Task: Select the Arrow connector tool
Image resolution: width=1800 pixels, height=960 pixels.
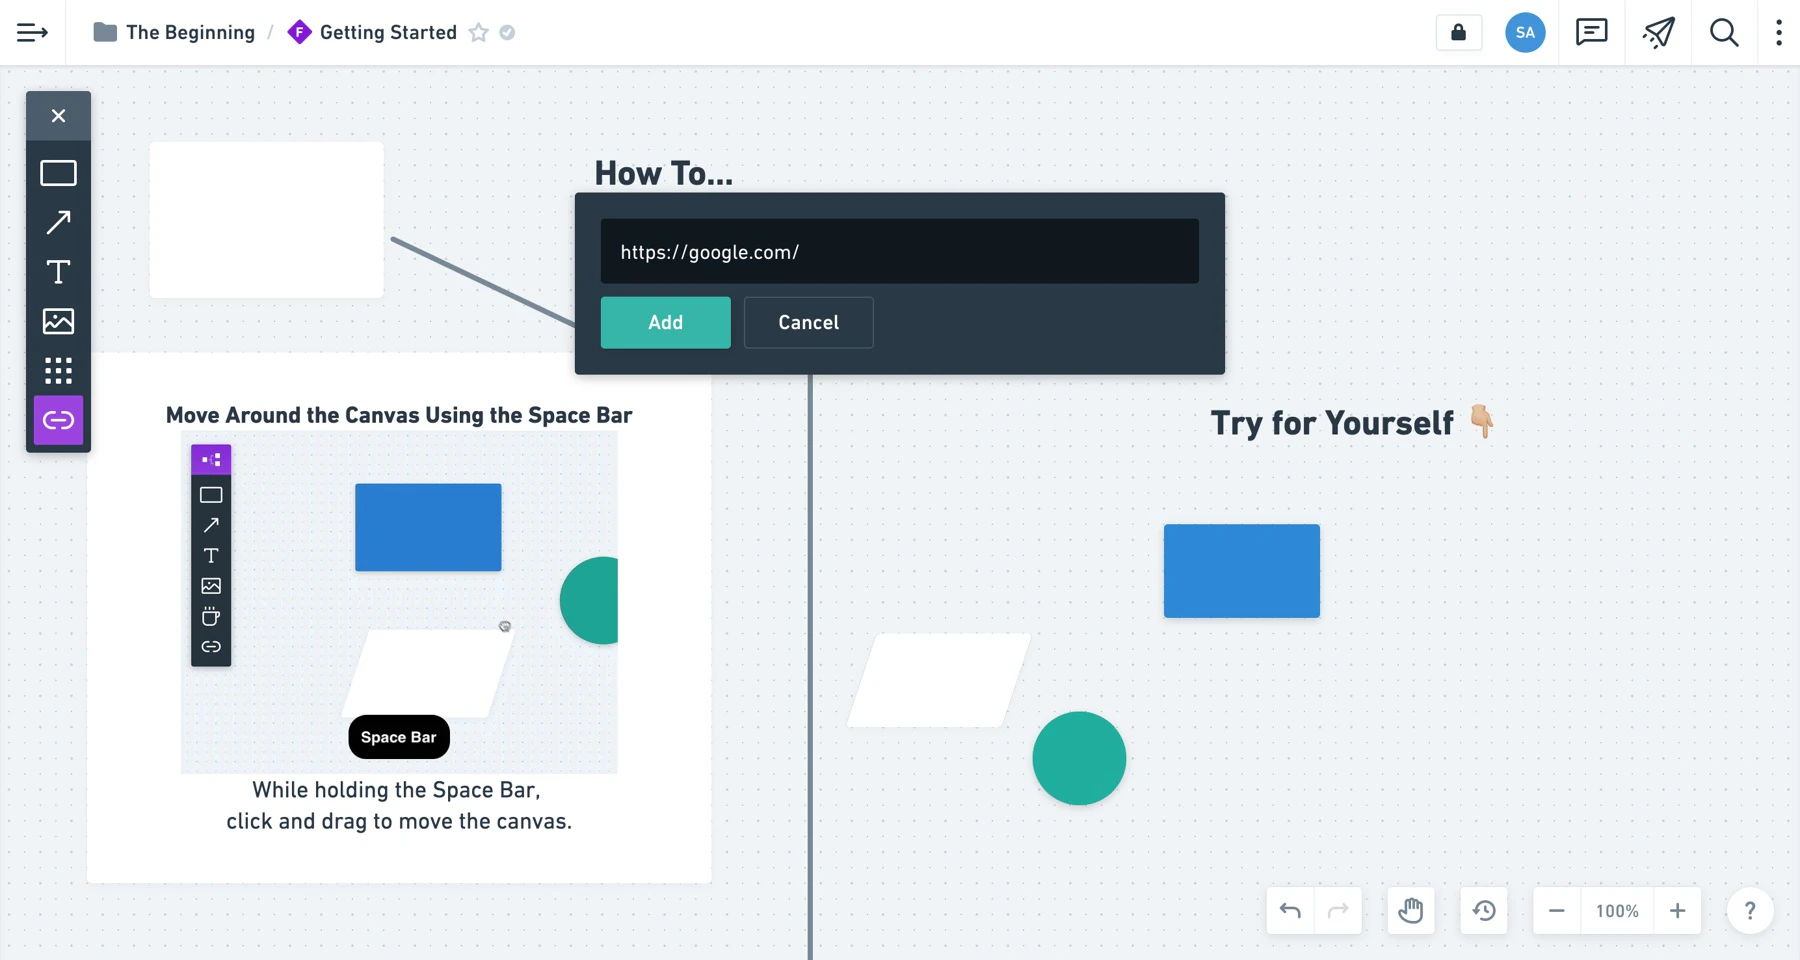Action: pos(58,222)
